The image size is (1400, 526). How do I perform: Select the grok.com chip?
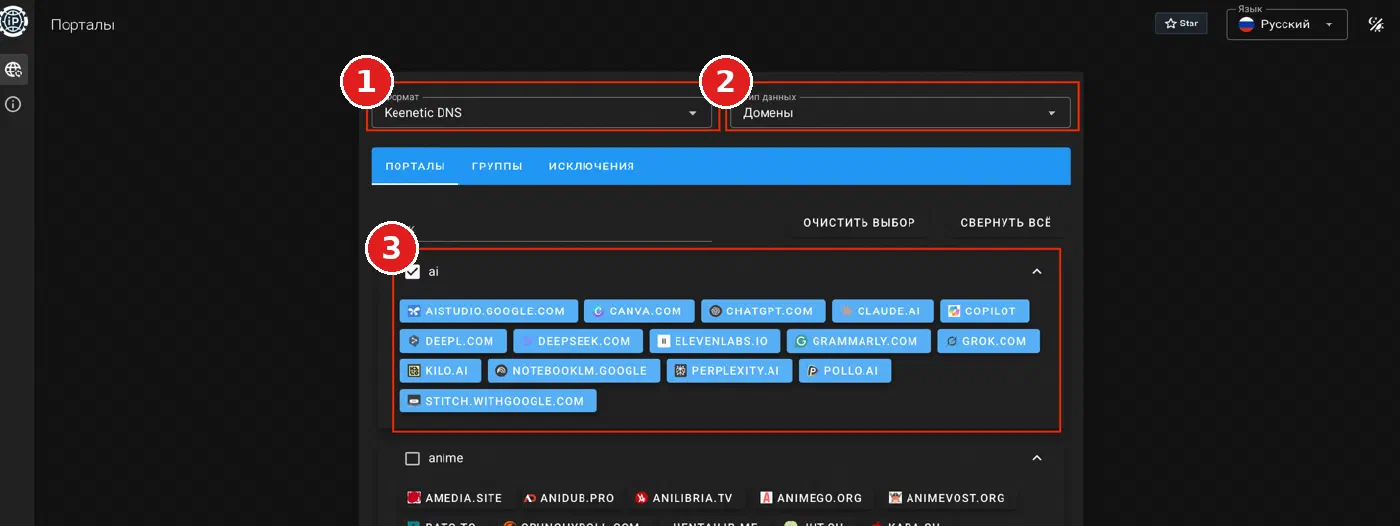(x=988, y=341)
